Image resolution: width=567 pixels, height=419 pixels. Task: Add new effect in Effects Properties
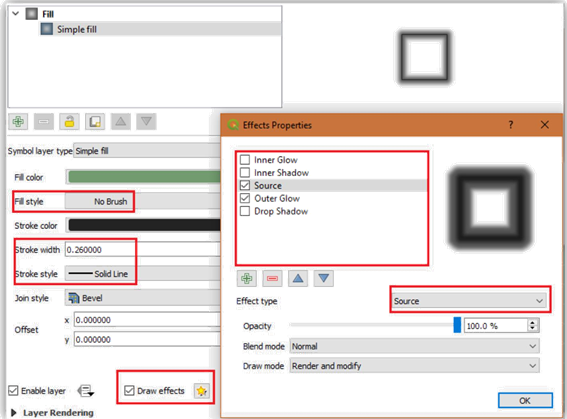(247, 279)
